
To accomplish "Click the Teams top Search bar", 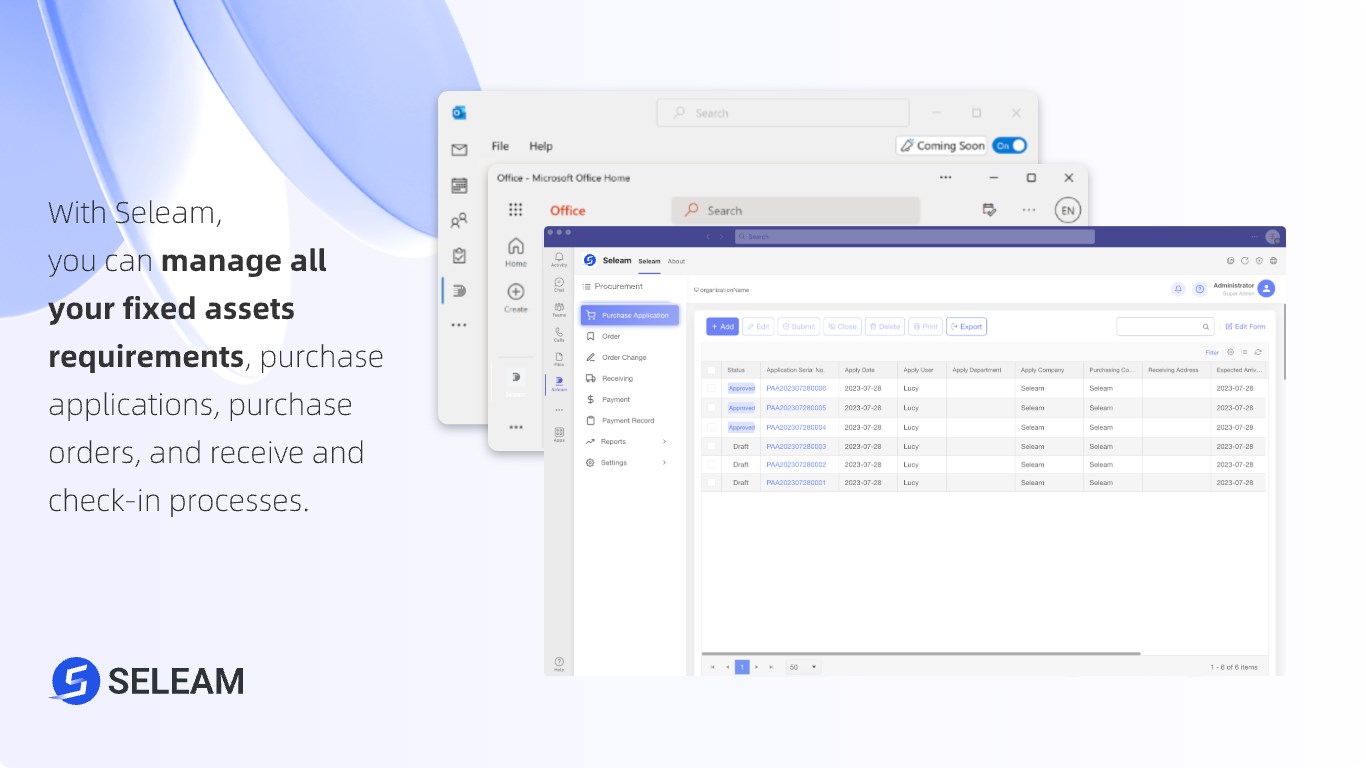I will (914, 236).
